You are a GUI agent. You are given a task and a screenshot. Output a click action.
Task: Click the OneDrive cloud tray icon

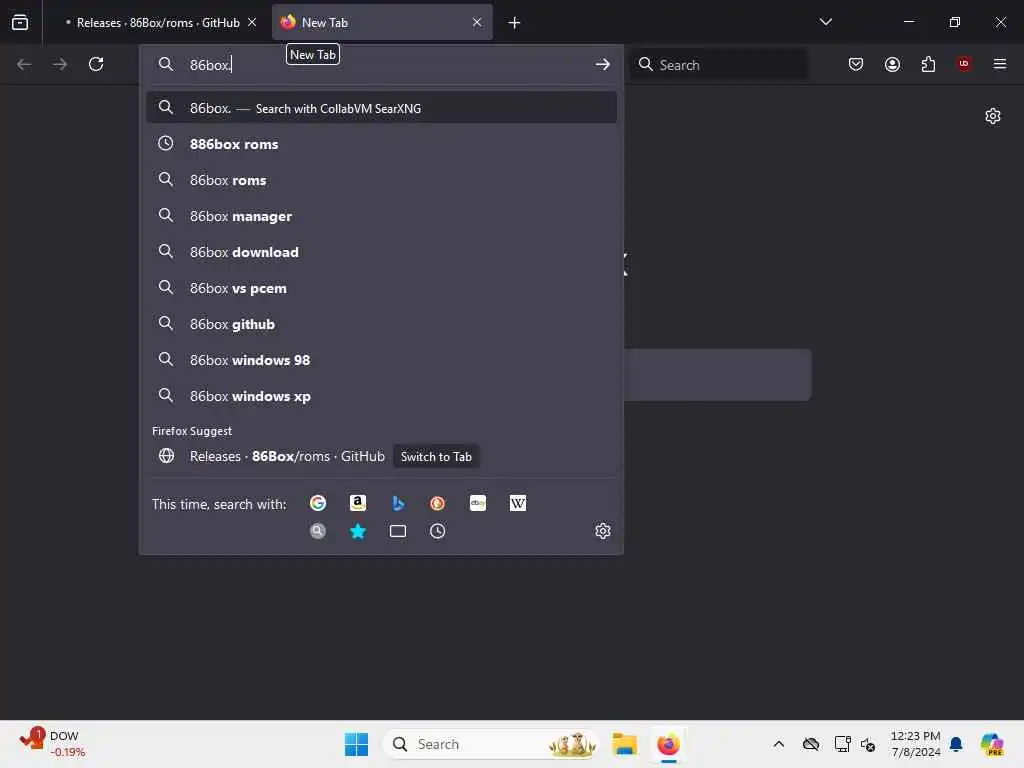[811, 744]
